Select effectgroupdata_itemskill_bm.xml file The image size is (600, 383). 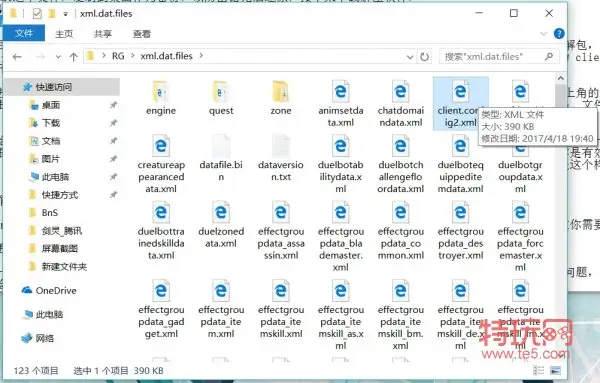[x=401, y=315]
